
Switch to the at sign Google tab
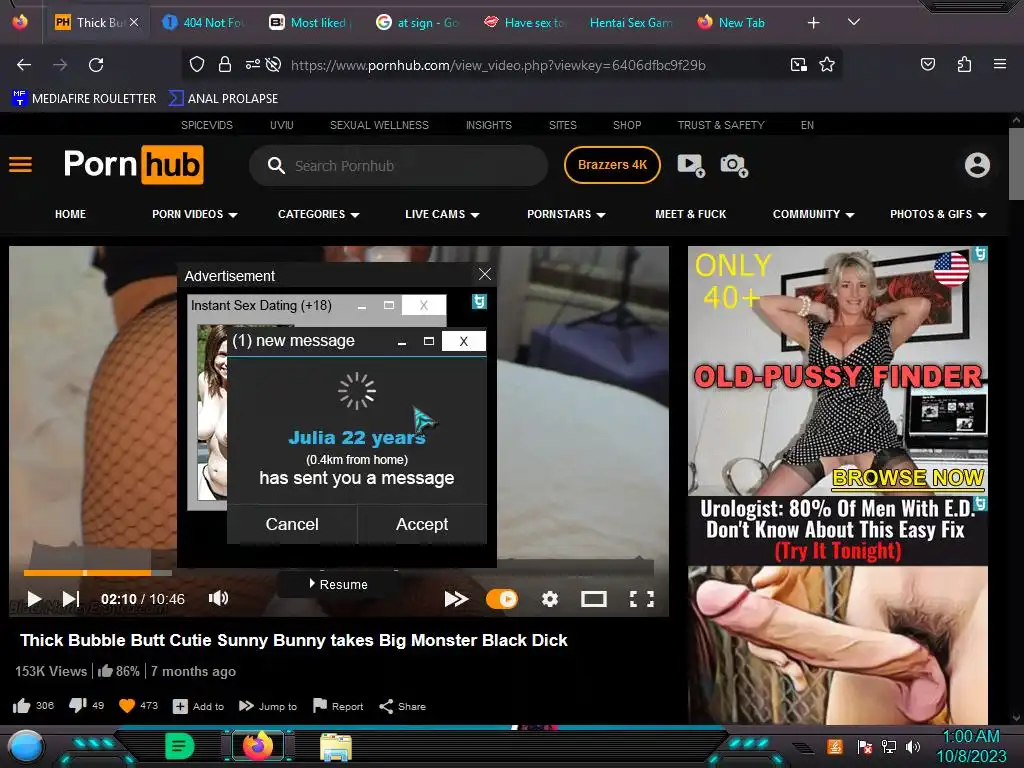pyautogui.click(x=417, y=23)
